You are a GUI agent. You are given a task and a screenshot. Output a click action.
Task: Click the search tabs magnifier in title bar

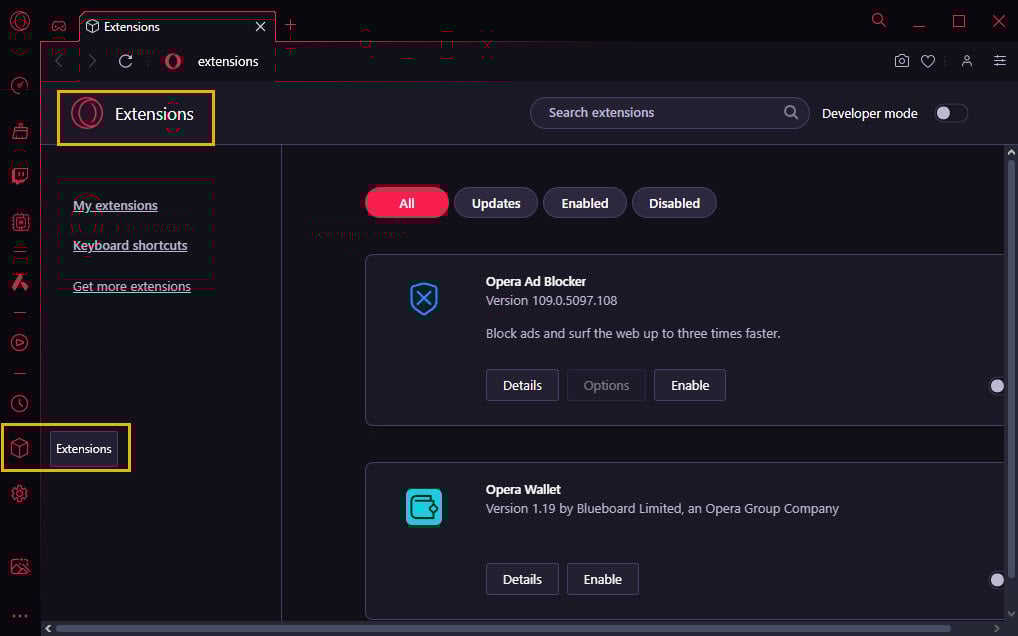[878, 20]
